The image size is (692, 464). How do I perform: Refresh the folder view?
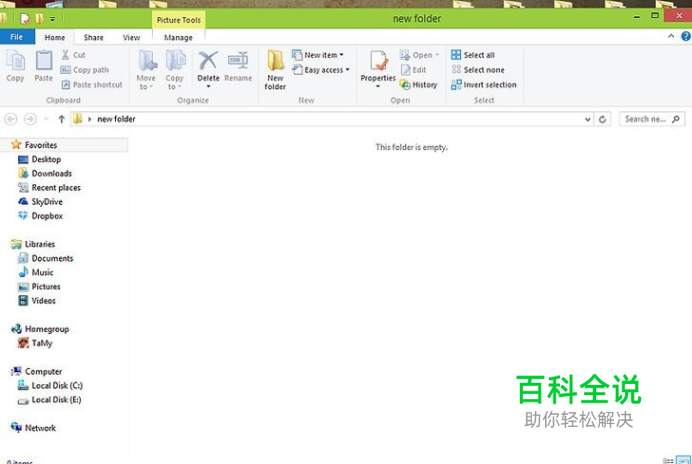coord(602,119)
